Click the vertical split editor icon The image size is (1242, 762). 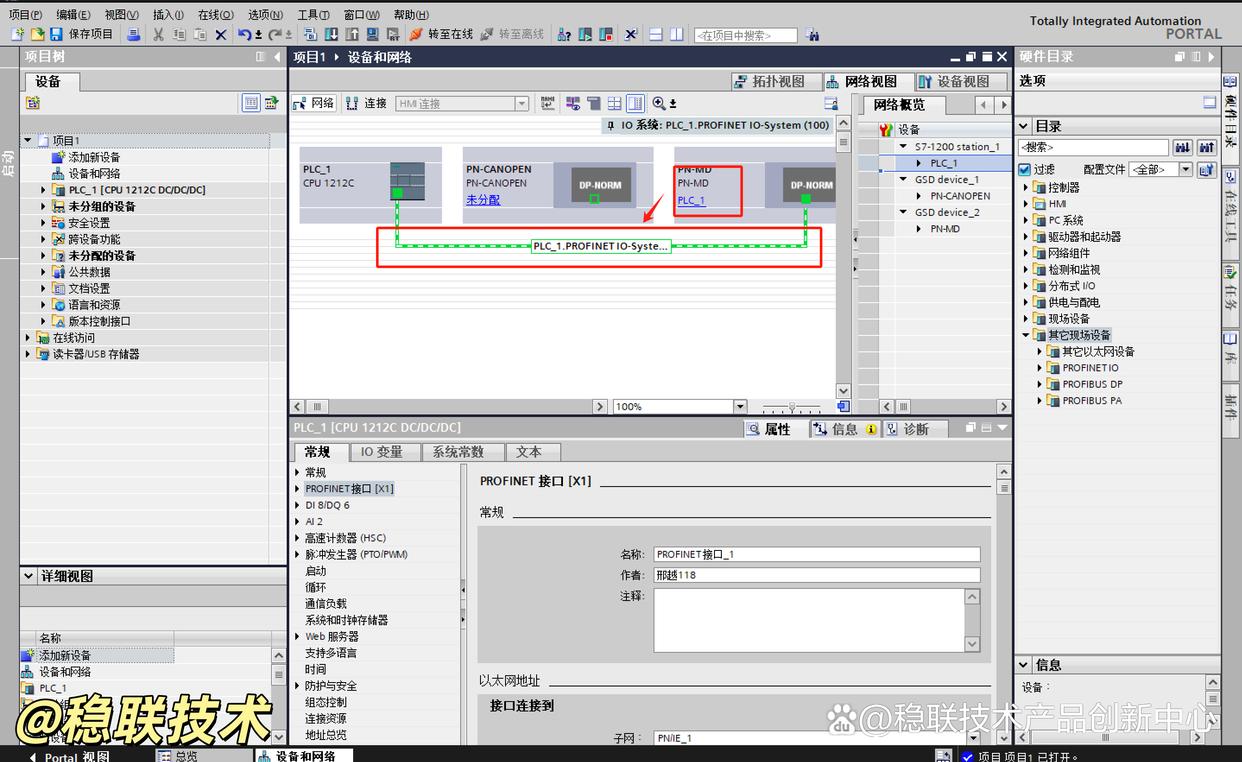677,34
